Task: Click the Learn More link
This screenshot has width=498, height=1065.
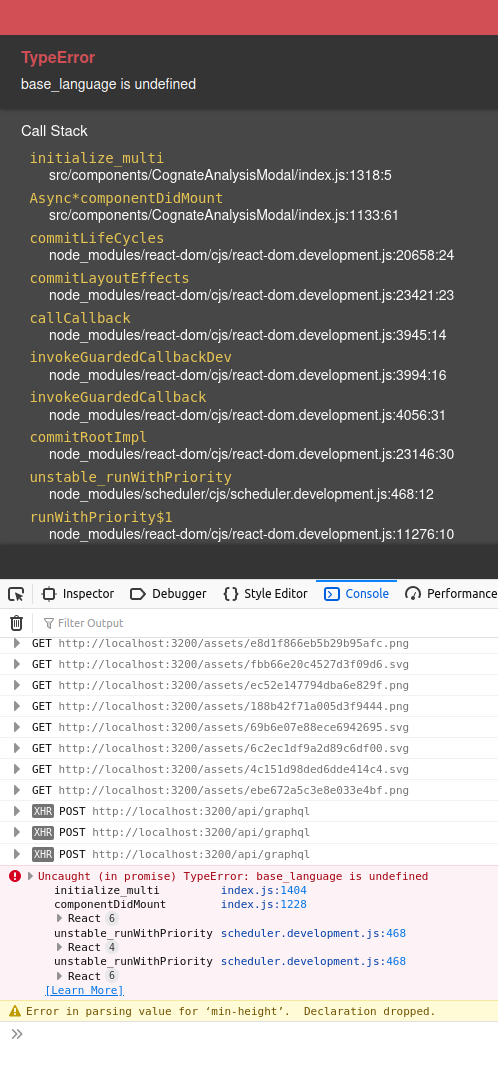Action: (x=84, y=990)
